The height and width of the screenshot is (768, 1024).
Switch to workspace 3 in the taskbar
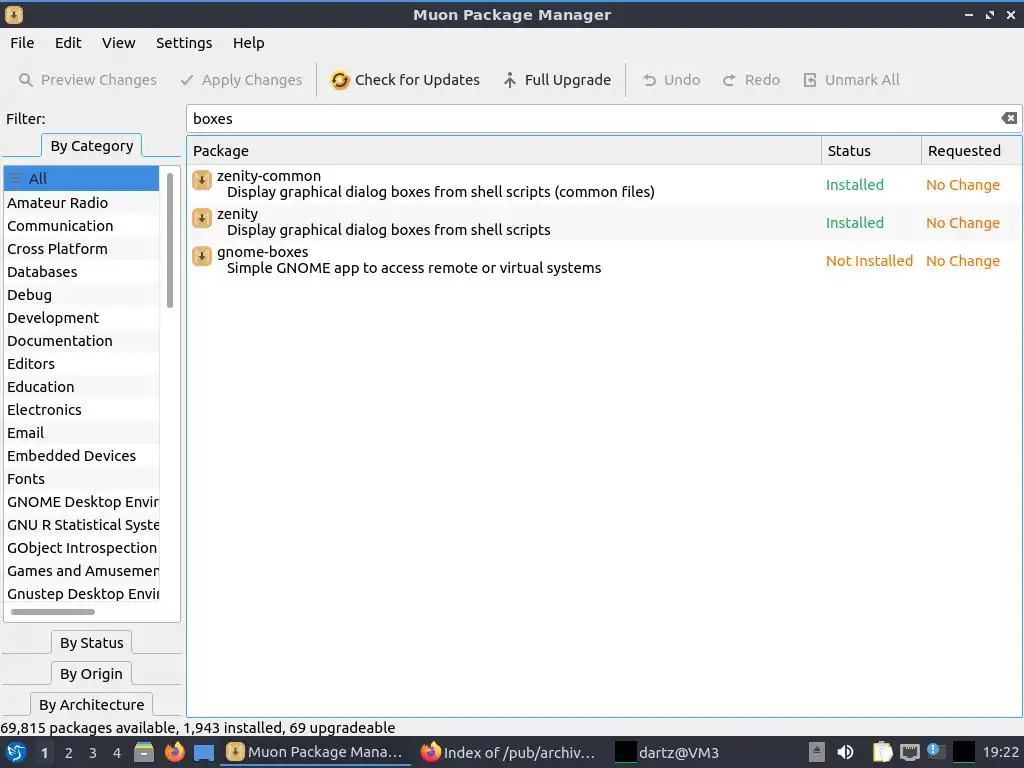pyautogui.click(x=93, y=753)
